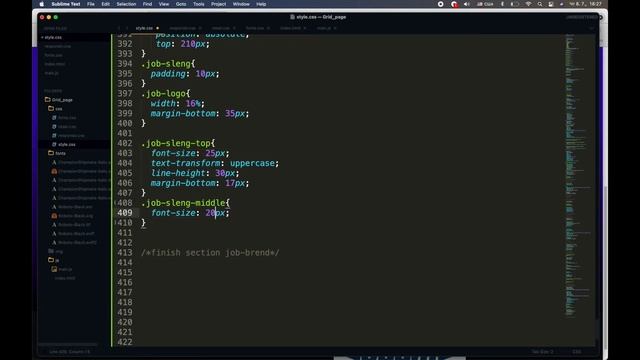Click the unsaved dot on style.css tab

point(158,28)
